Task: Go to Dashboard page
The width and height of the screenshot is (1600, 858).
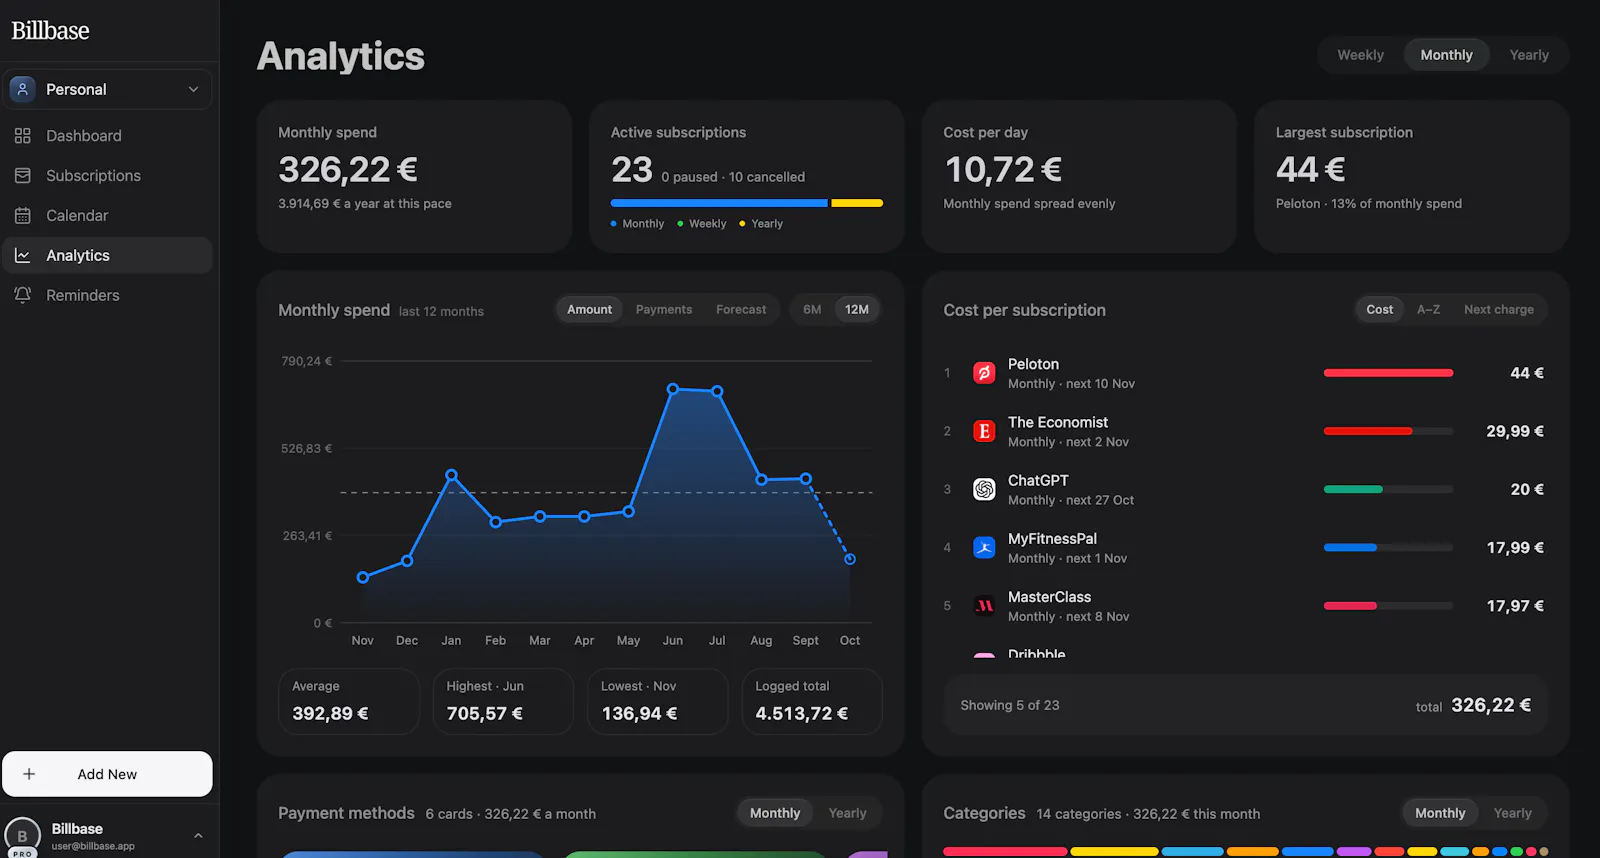Action: pyautogui.click(x=107, y=136)
